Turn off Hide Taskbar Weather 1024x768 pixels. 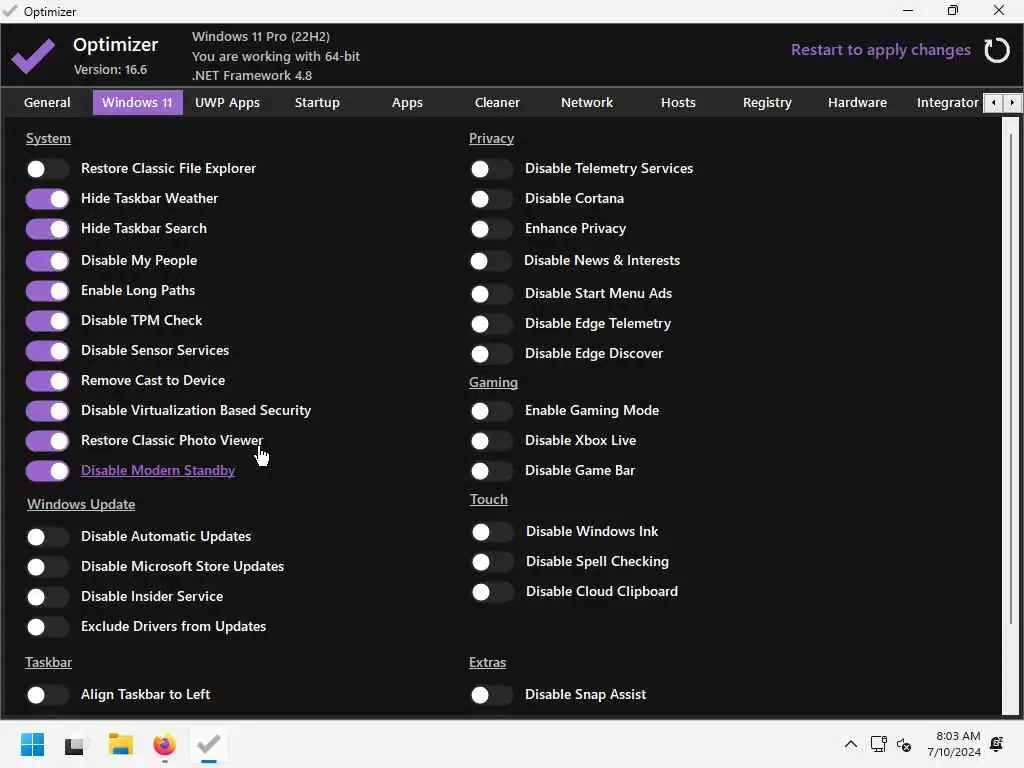47,199
